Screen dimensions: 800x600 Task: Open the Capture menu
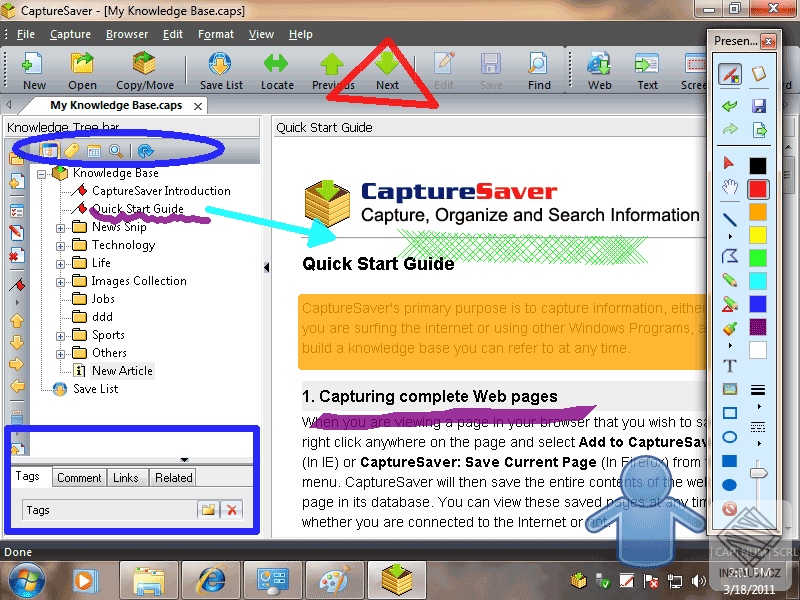(70, 34)
